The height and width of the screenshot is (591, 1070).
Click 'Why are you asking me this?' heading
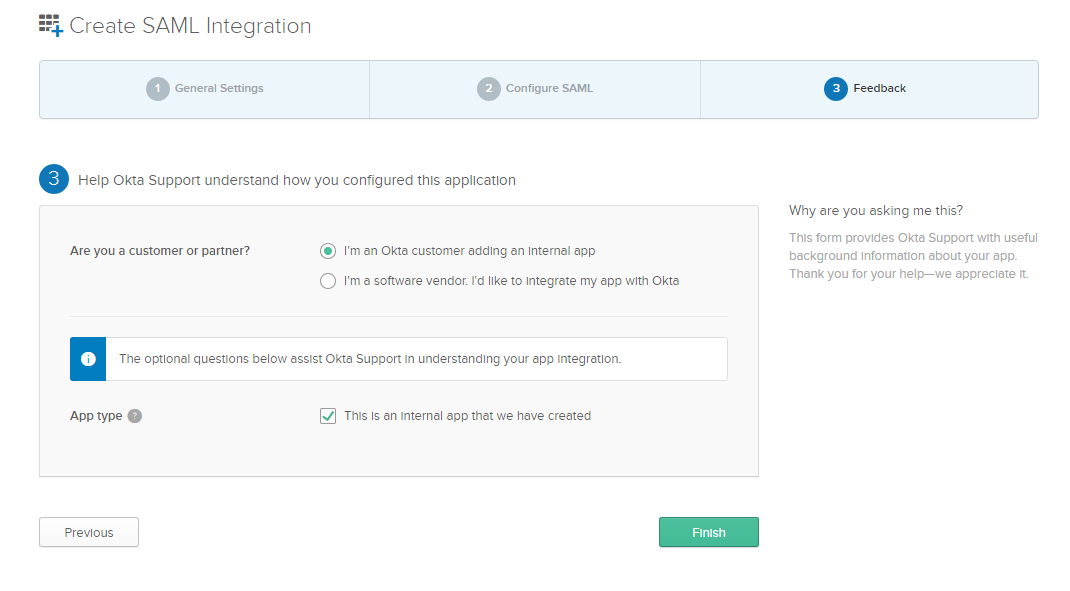coord(876,211)
